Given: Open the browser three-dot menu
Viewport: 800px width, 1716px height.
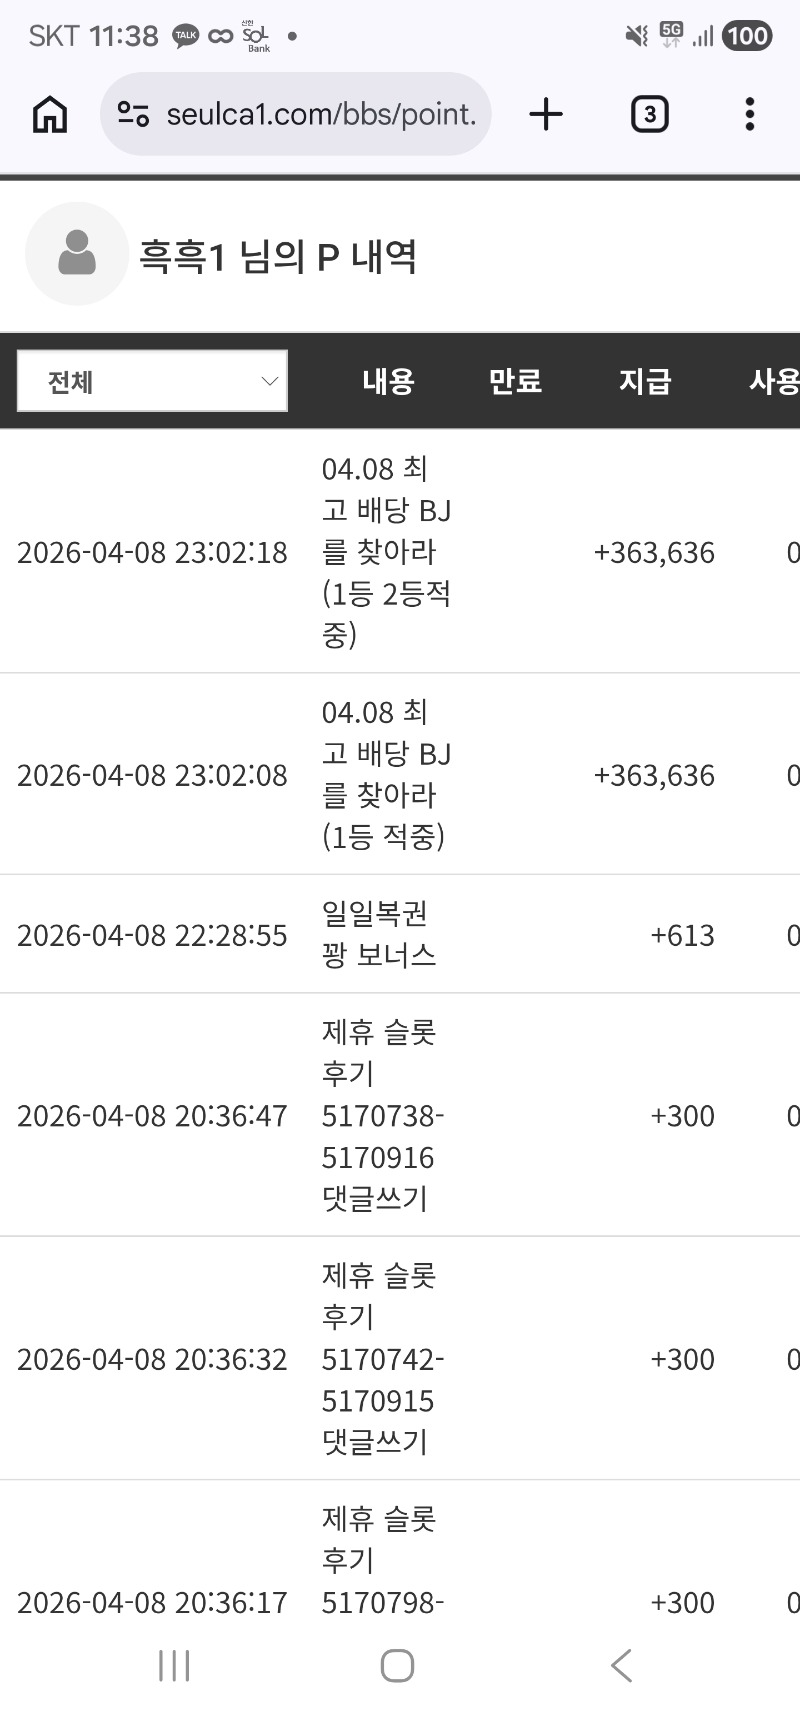Looking at the screenshot, I should click(x=749, y=114).
